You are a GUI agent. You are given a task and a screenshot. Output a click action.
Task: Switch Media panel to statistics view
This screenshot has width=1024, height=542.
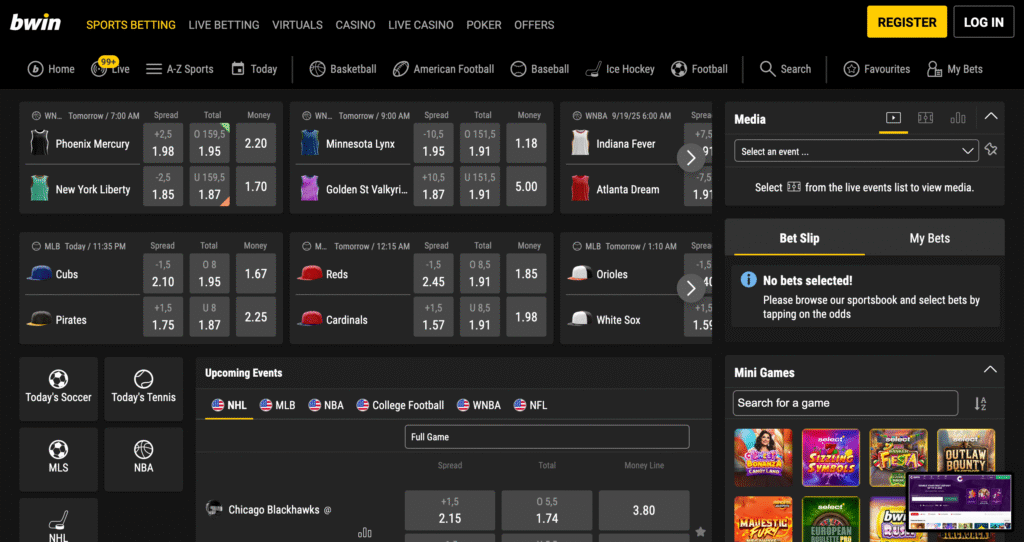coord(958,118)
